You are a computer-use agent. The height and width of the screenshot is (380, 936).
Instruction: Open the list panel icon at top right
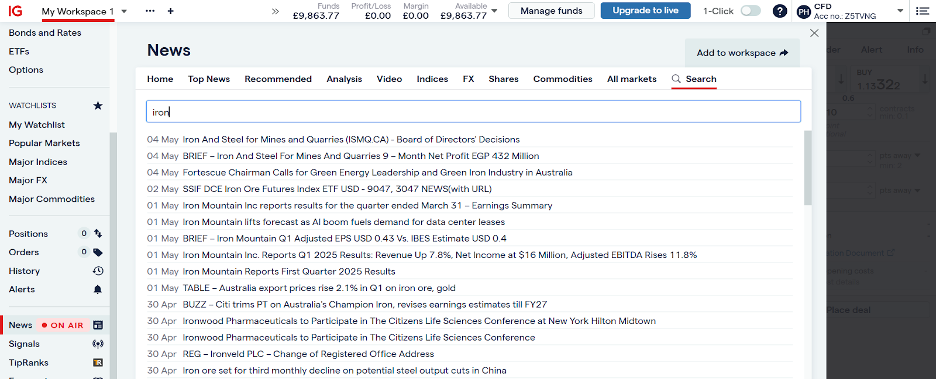922,11
